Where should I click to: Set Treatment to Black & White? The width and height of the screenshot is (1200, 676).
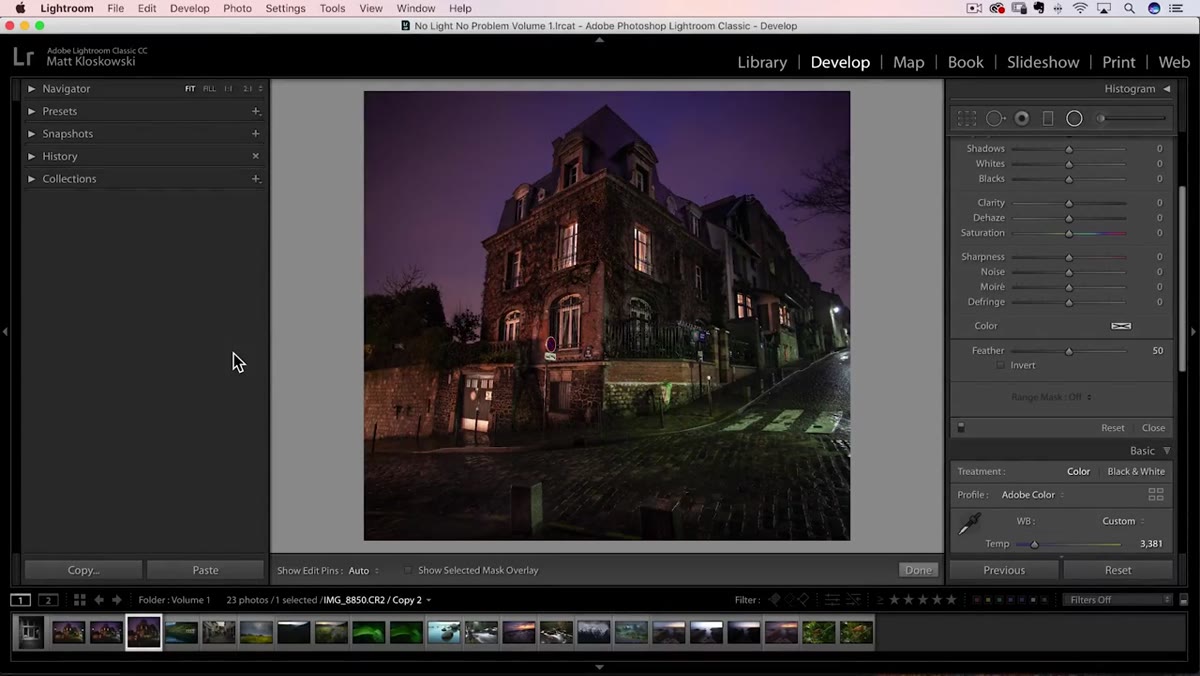pyautogui.click(x=1136, y=471)
